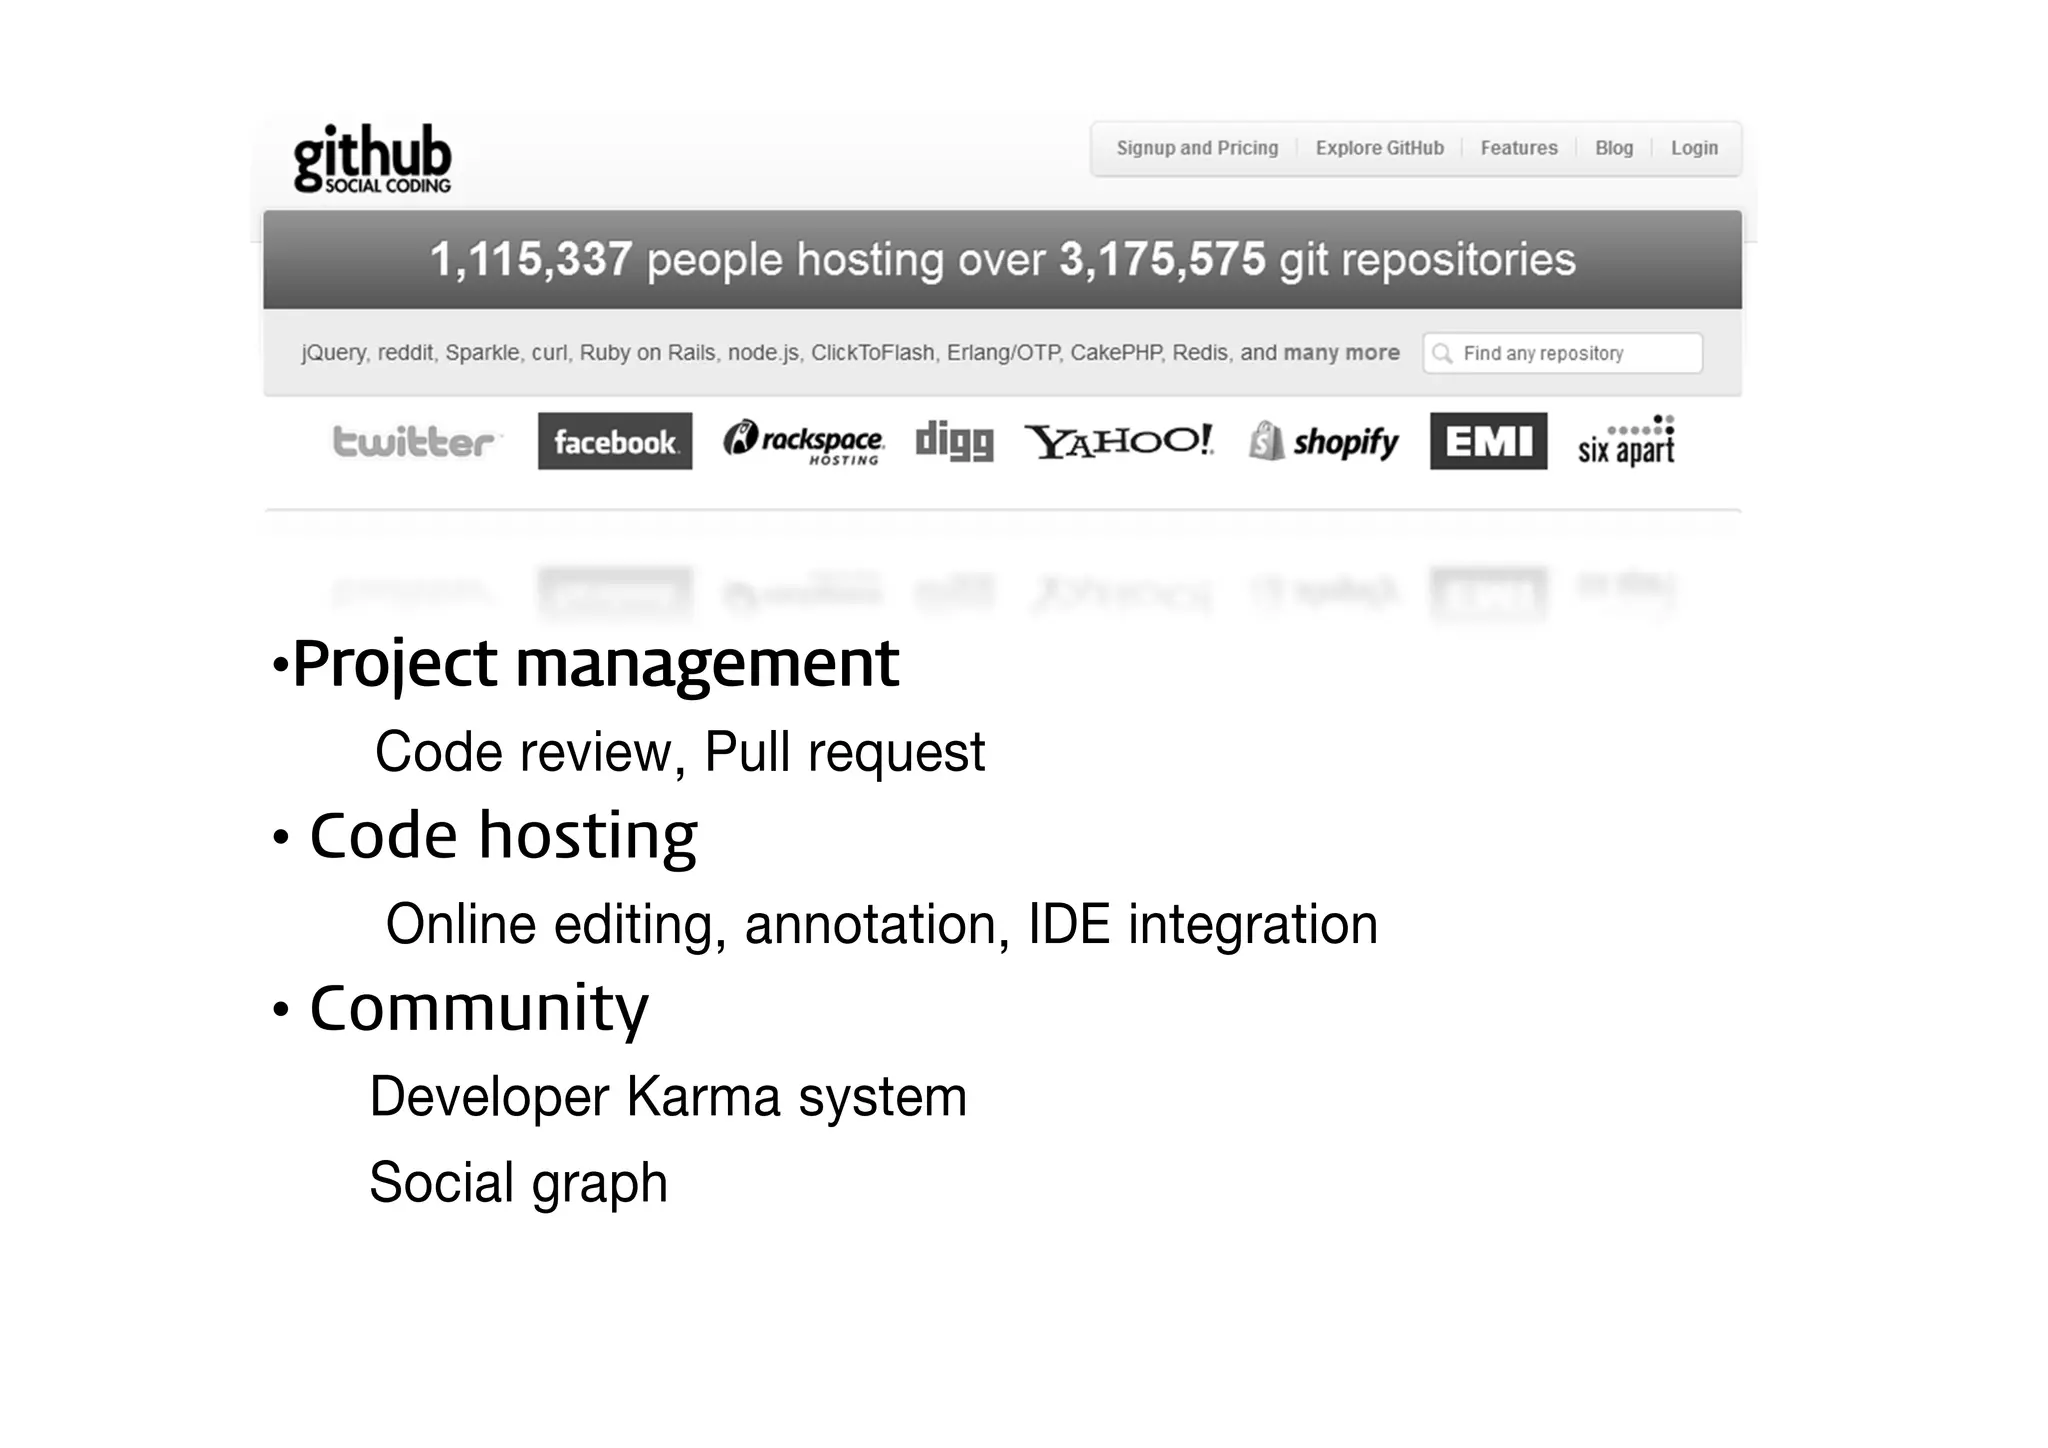Focus the Find any repository search field
Viewport: 2048px width, 1448px height.
pos(1562,353)
